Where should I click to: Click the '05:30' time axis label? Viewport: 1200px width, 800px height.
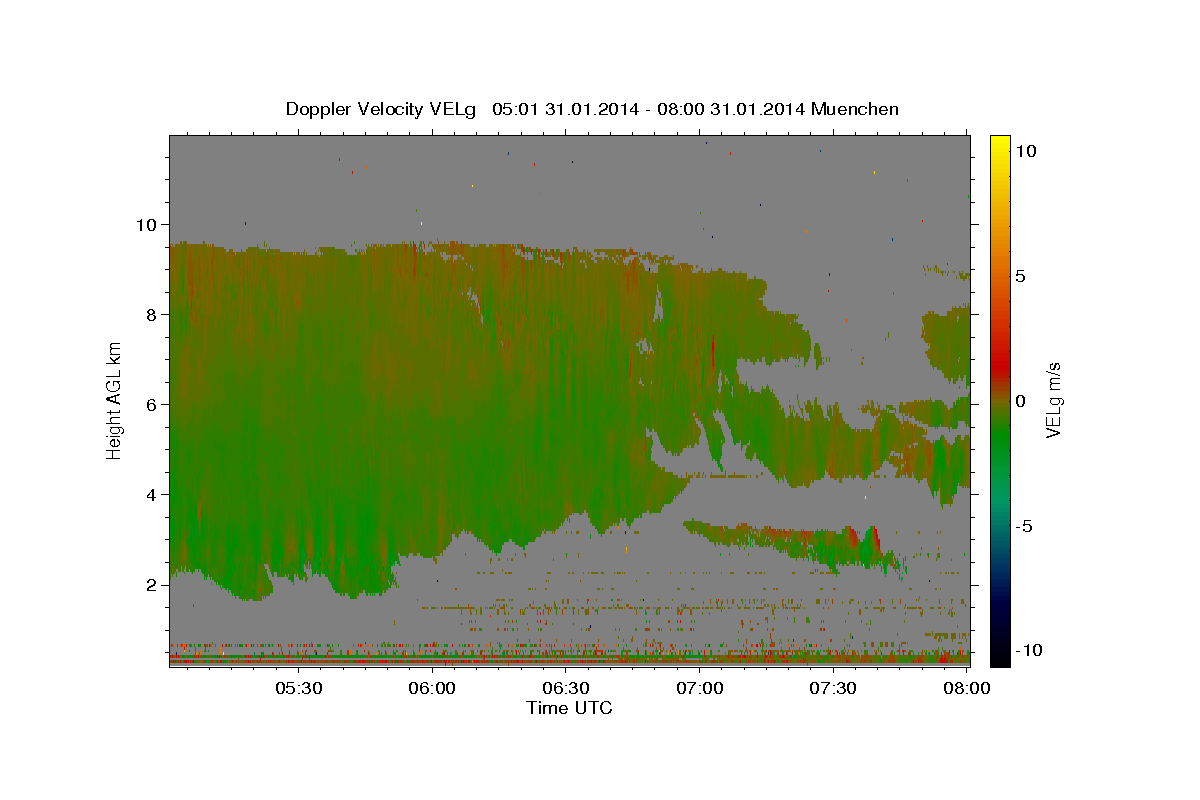point(299,689)
